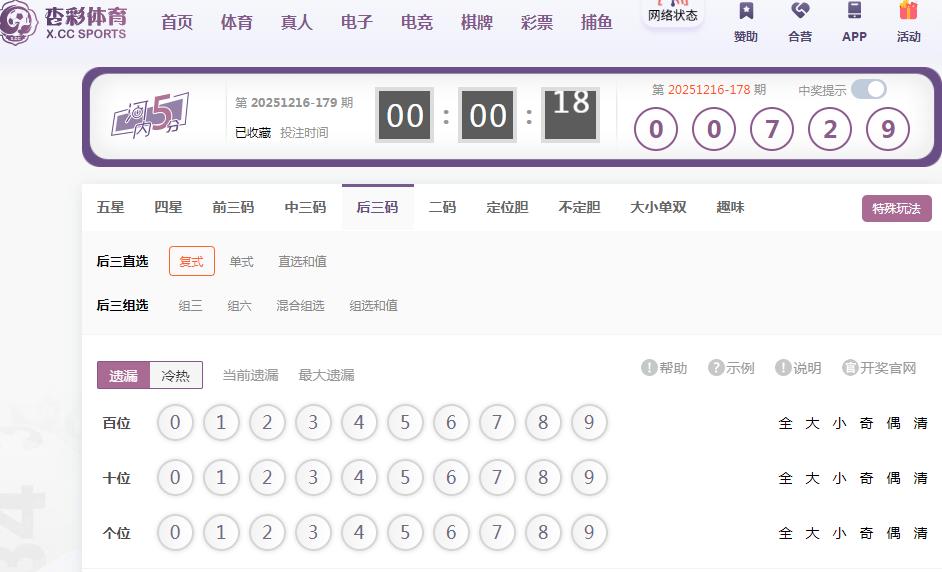Pick number 0 in 百位 row

175,422
